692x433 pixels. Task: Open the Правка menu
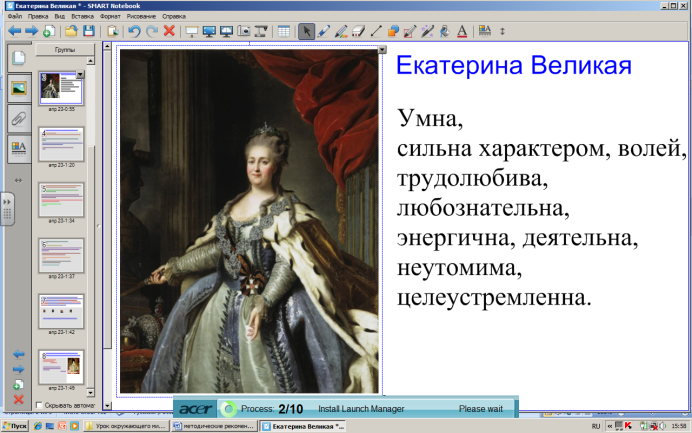(38, 16)
